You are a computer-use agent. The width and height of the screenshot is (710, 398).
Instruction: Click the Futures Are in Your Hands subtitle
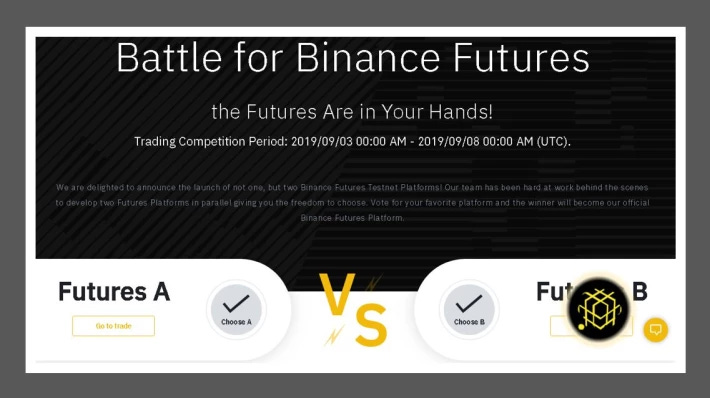[352, 112]
